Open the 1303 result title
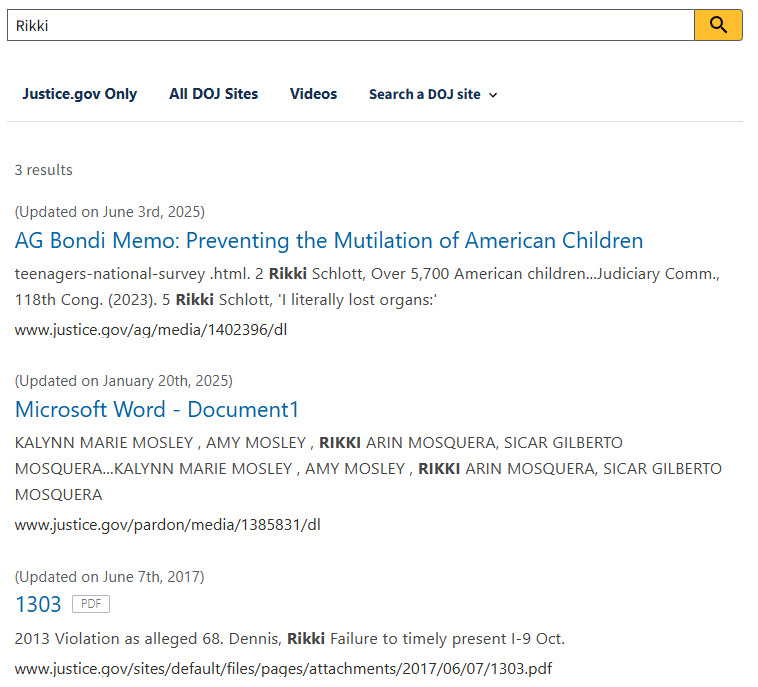Screen dimensions: 758x687 [x=38, y=604]
